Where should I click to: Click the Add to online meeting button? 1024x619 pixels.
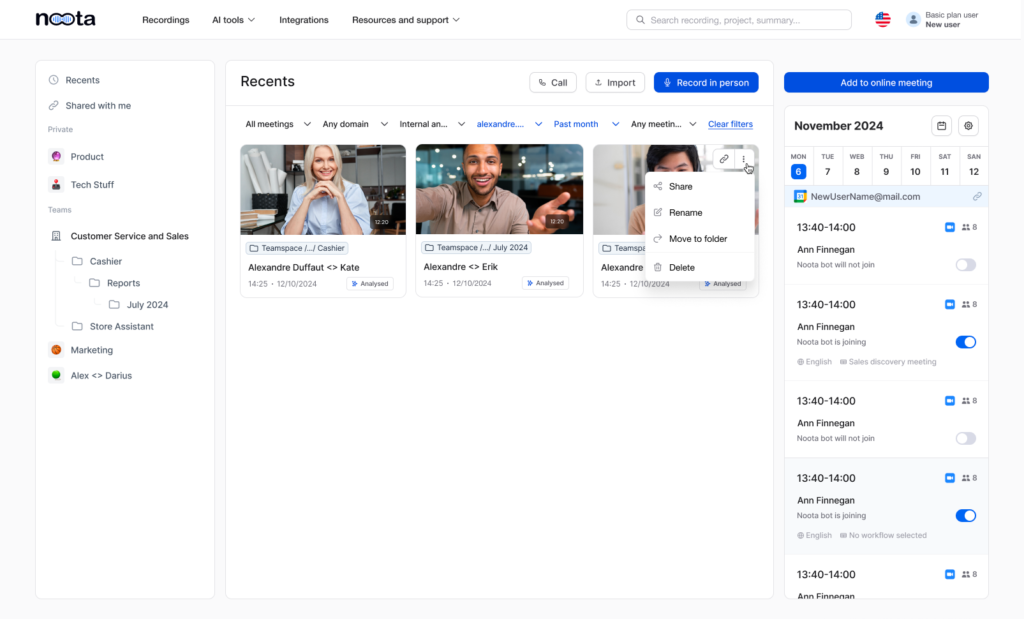(885, 82)
